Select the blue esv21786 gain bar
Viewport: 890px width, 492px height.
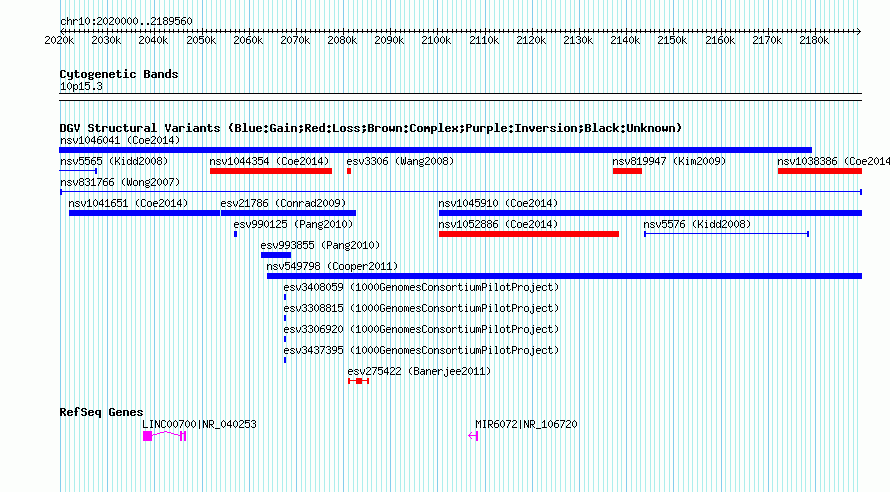[288, 213]
